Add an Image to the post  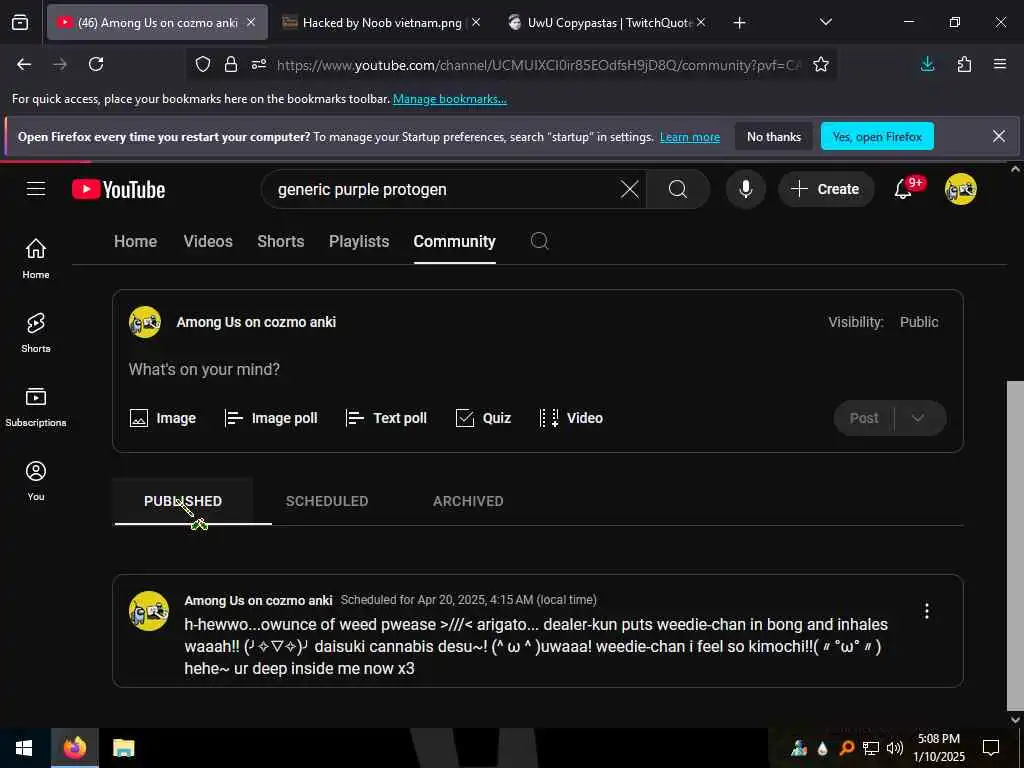163,418
